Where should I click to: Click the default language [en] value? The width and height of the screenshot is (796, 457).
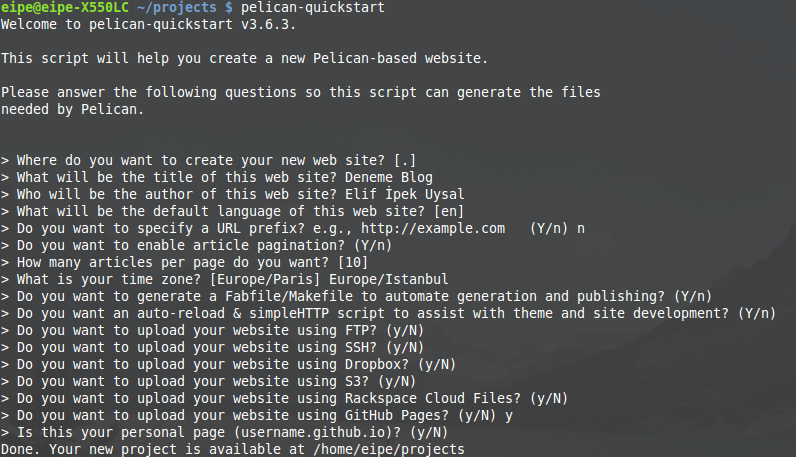(449, 211)
